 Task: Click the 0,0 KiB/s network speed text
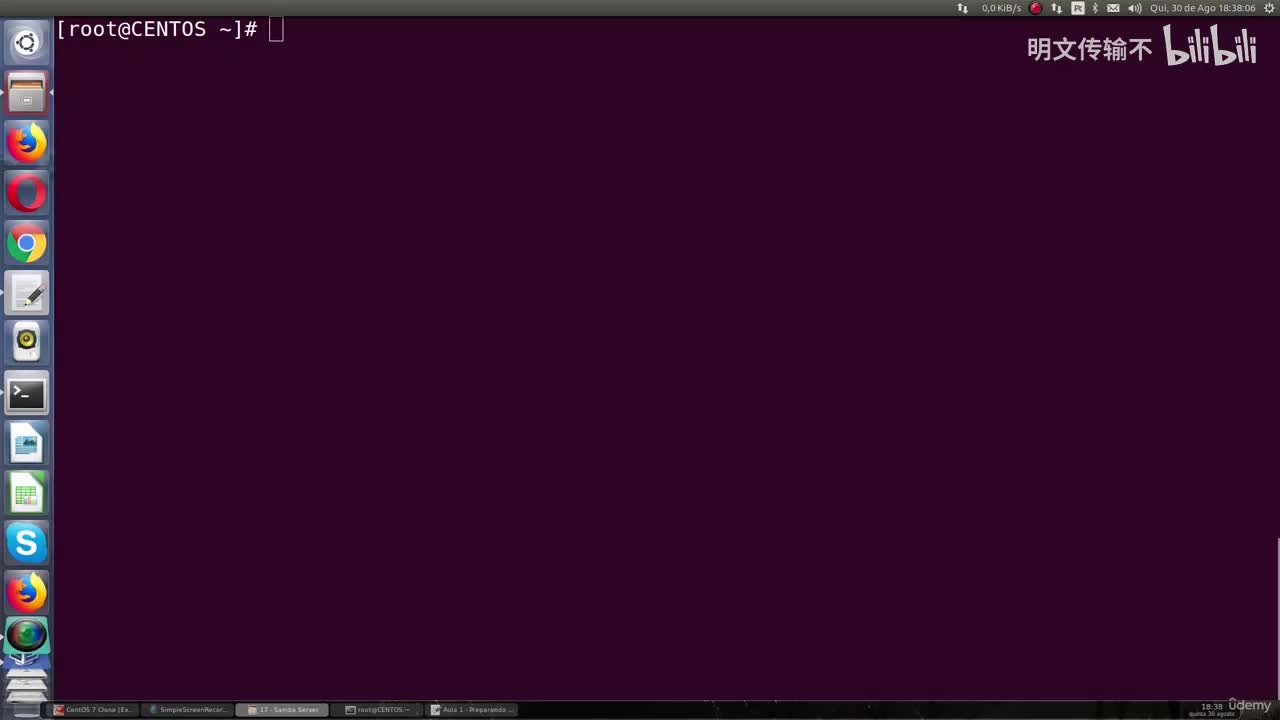(x=1001, y=8)
